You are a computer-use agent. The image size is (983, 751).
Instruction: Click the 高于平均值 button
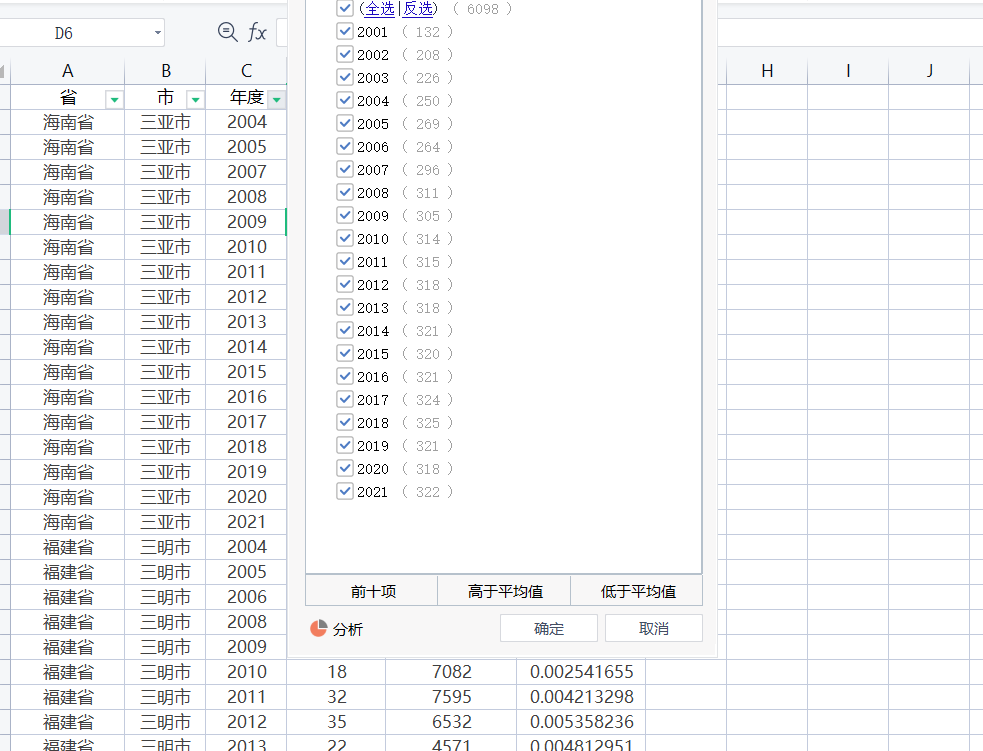[x=505, y=591]
